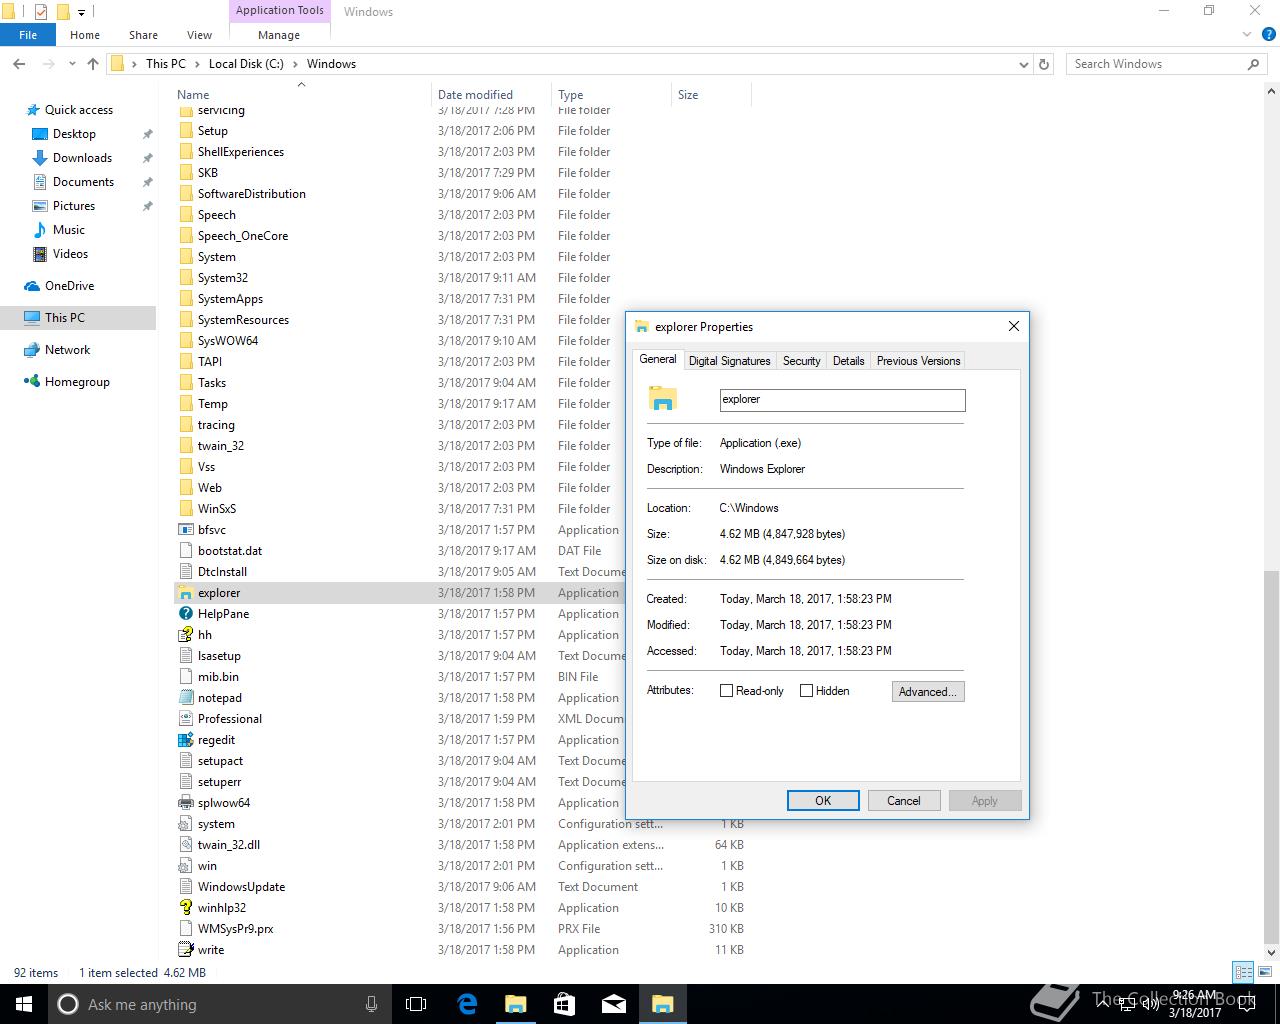
Task: Select the WindowsUpdate text document
Action: click(241, 887)
